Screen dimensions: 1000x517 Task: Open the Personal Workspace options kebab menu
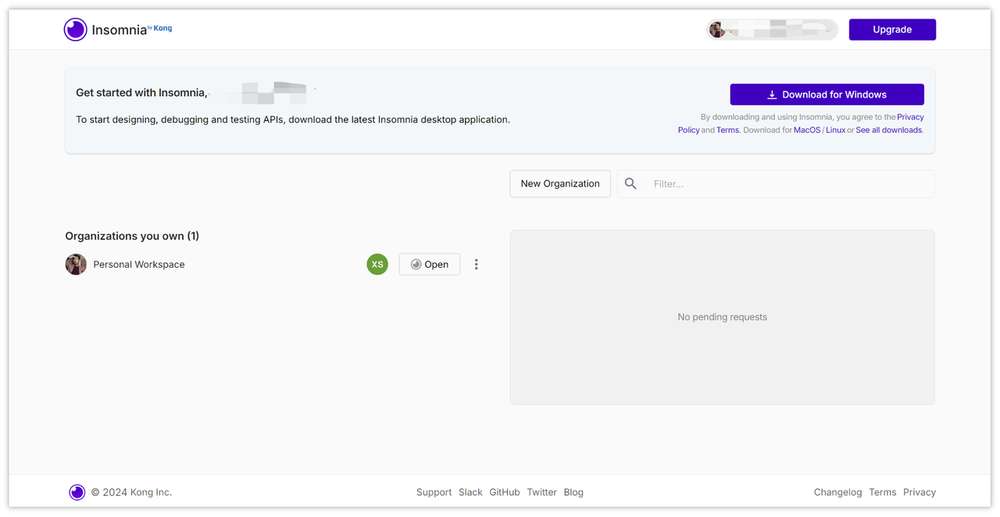[476, 264]
